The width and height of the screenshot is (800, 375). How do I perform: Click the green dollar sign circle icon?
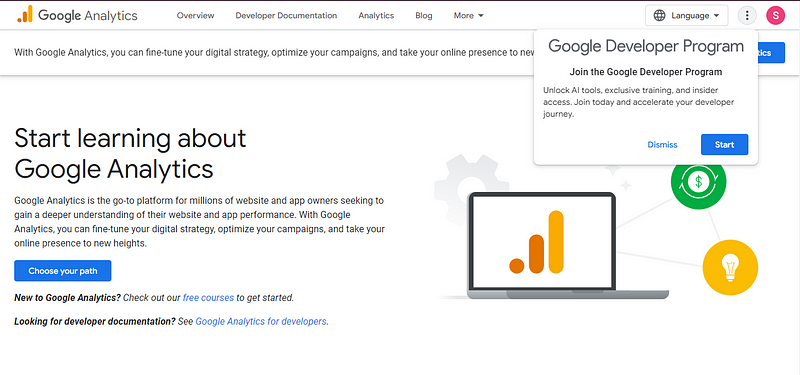click(698, 181)
